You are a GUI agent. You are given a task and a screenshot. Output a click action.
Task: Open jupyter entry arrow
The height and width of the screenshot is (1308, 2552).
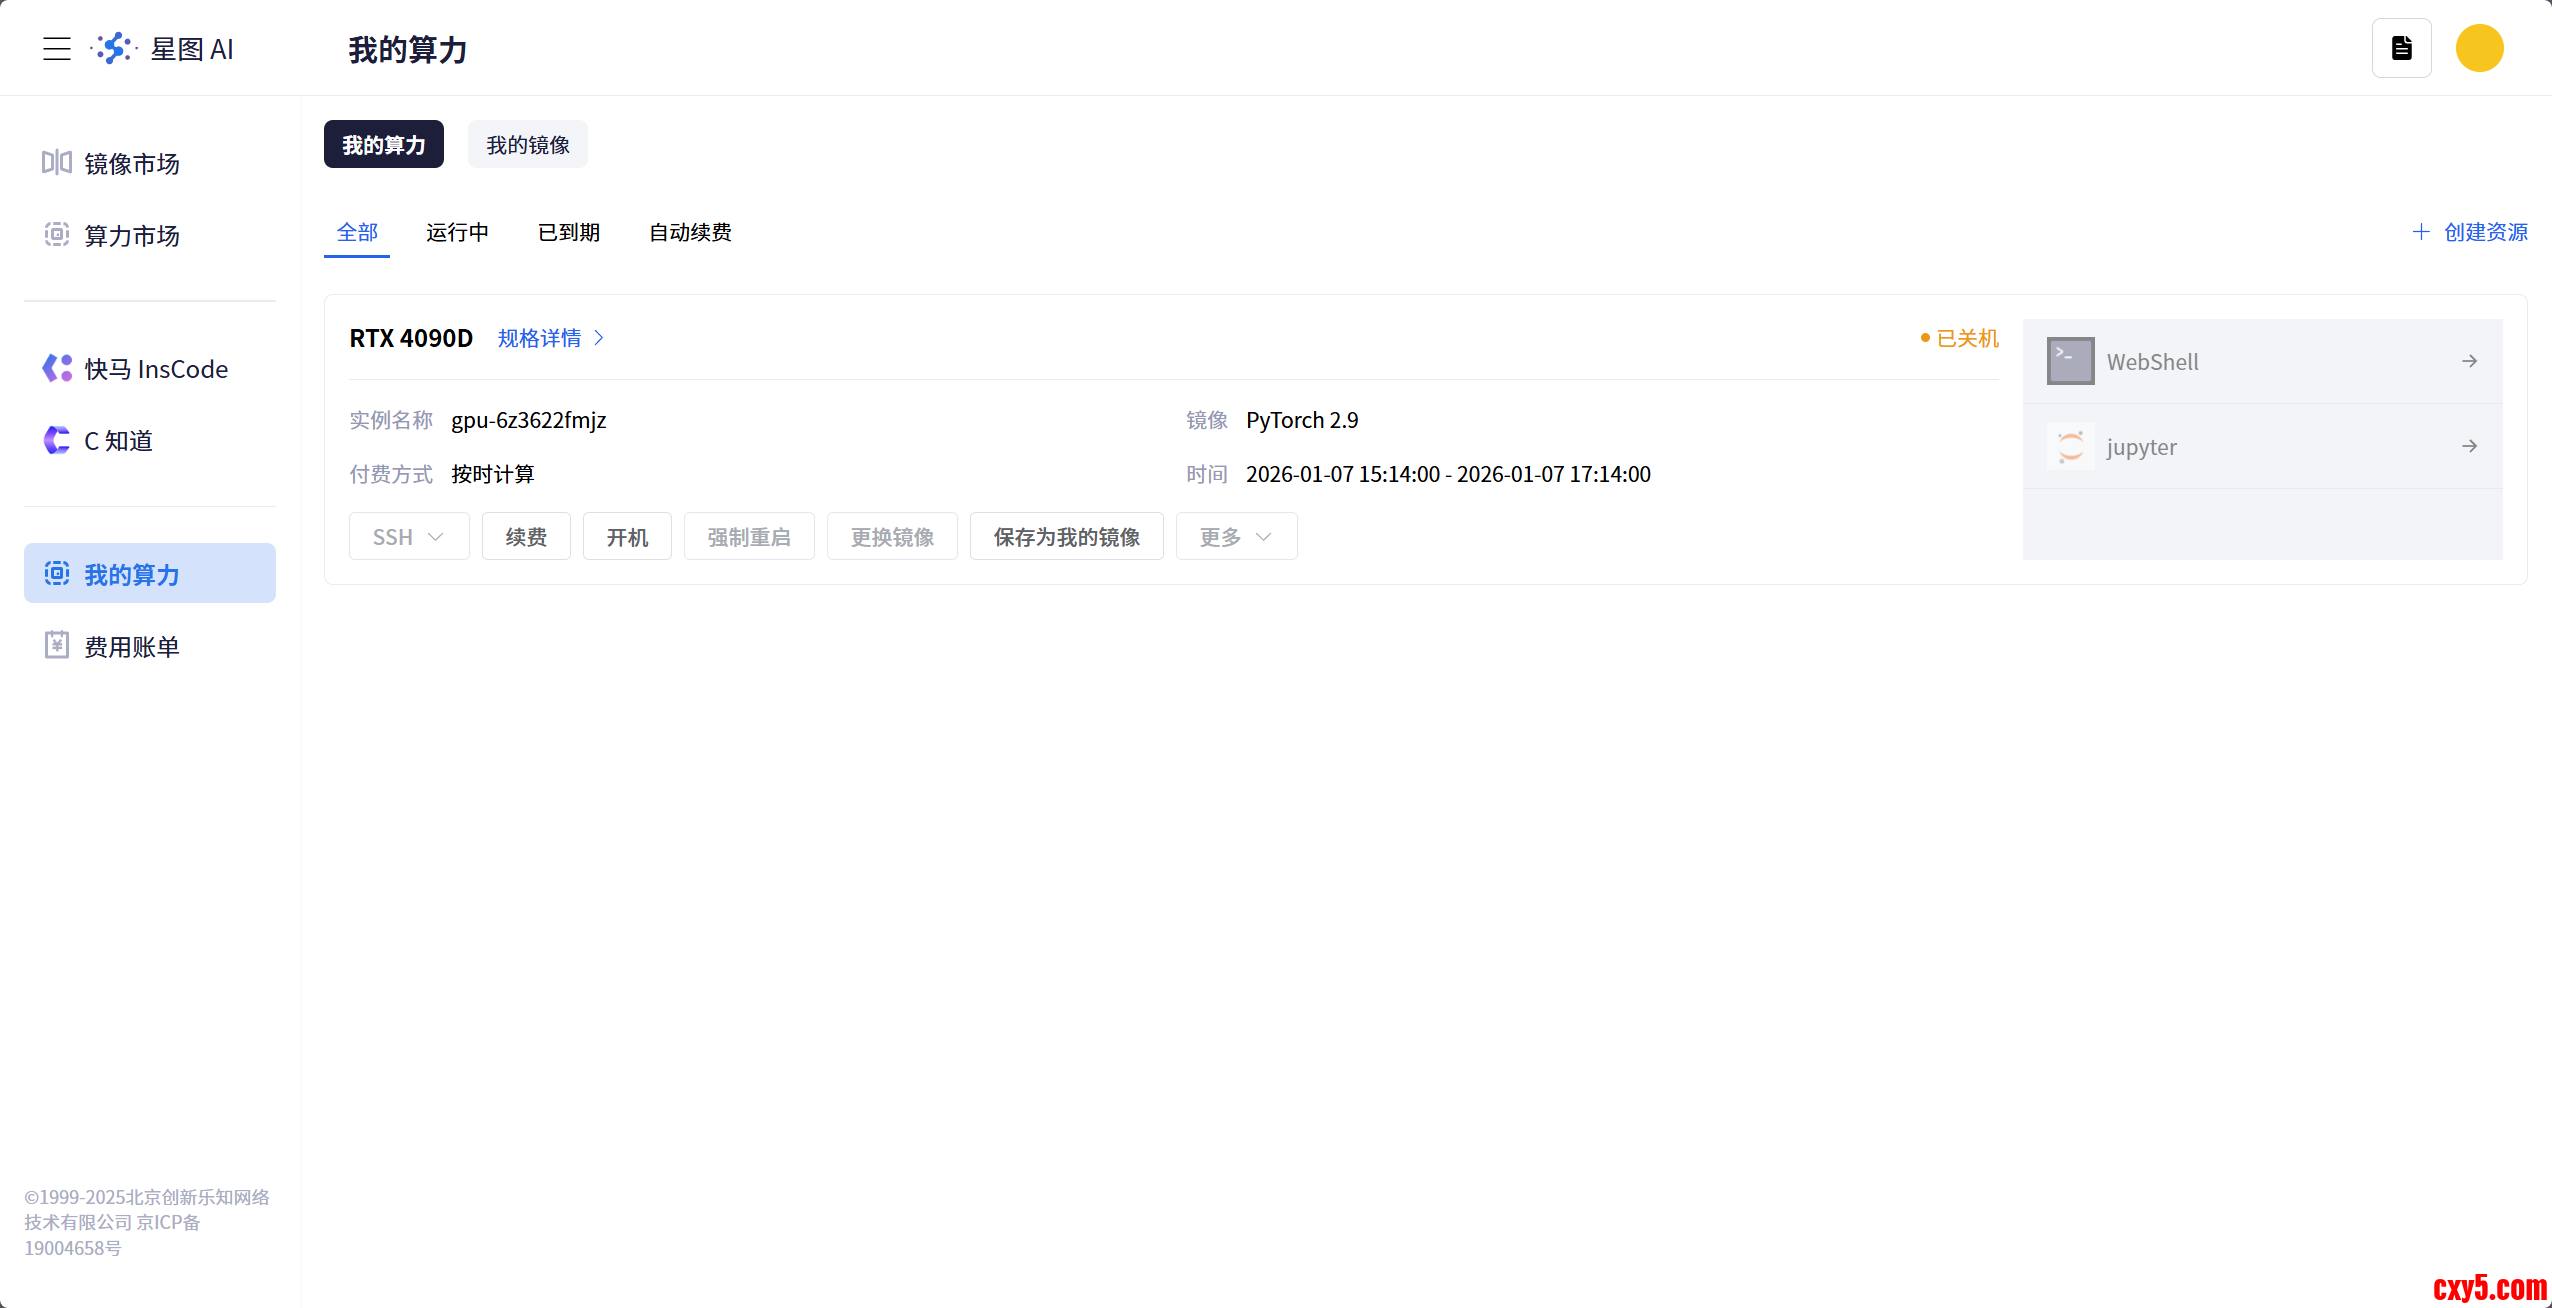point(2469,446)
